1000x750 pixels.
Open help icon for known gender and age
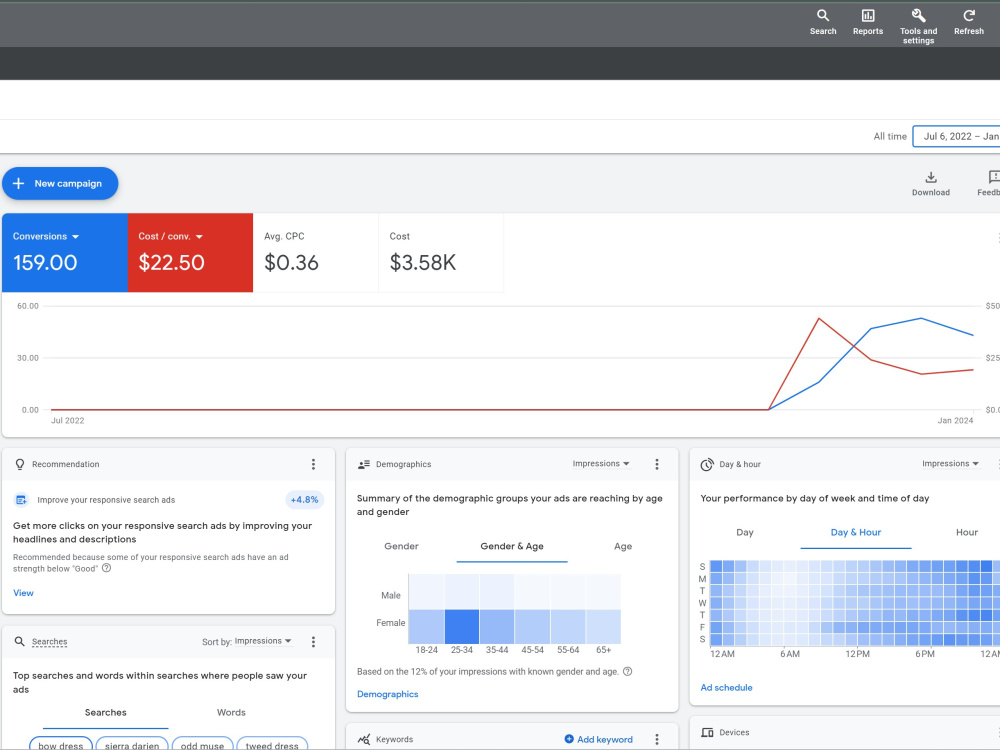(628, 672)
